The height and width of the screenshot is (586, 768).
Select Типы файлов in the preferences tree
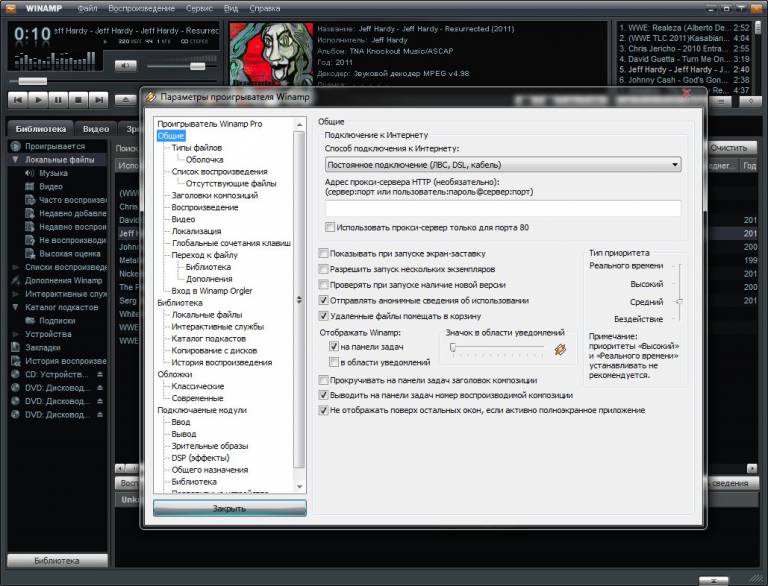pyautogui.click(x=196, y=147)
